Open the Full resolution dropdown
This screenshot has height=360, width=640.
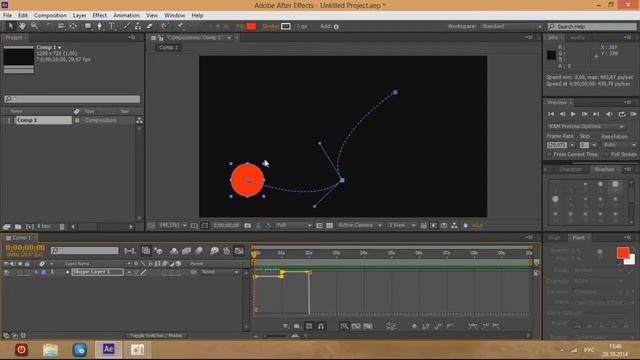pyautogui.click(x=293, y=225)
